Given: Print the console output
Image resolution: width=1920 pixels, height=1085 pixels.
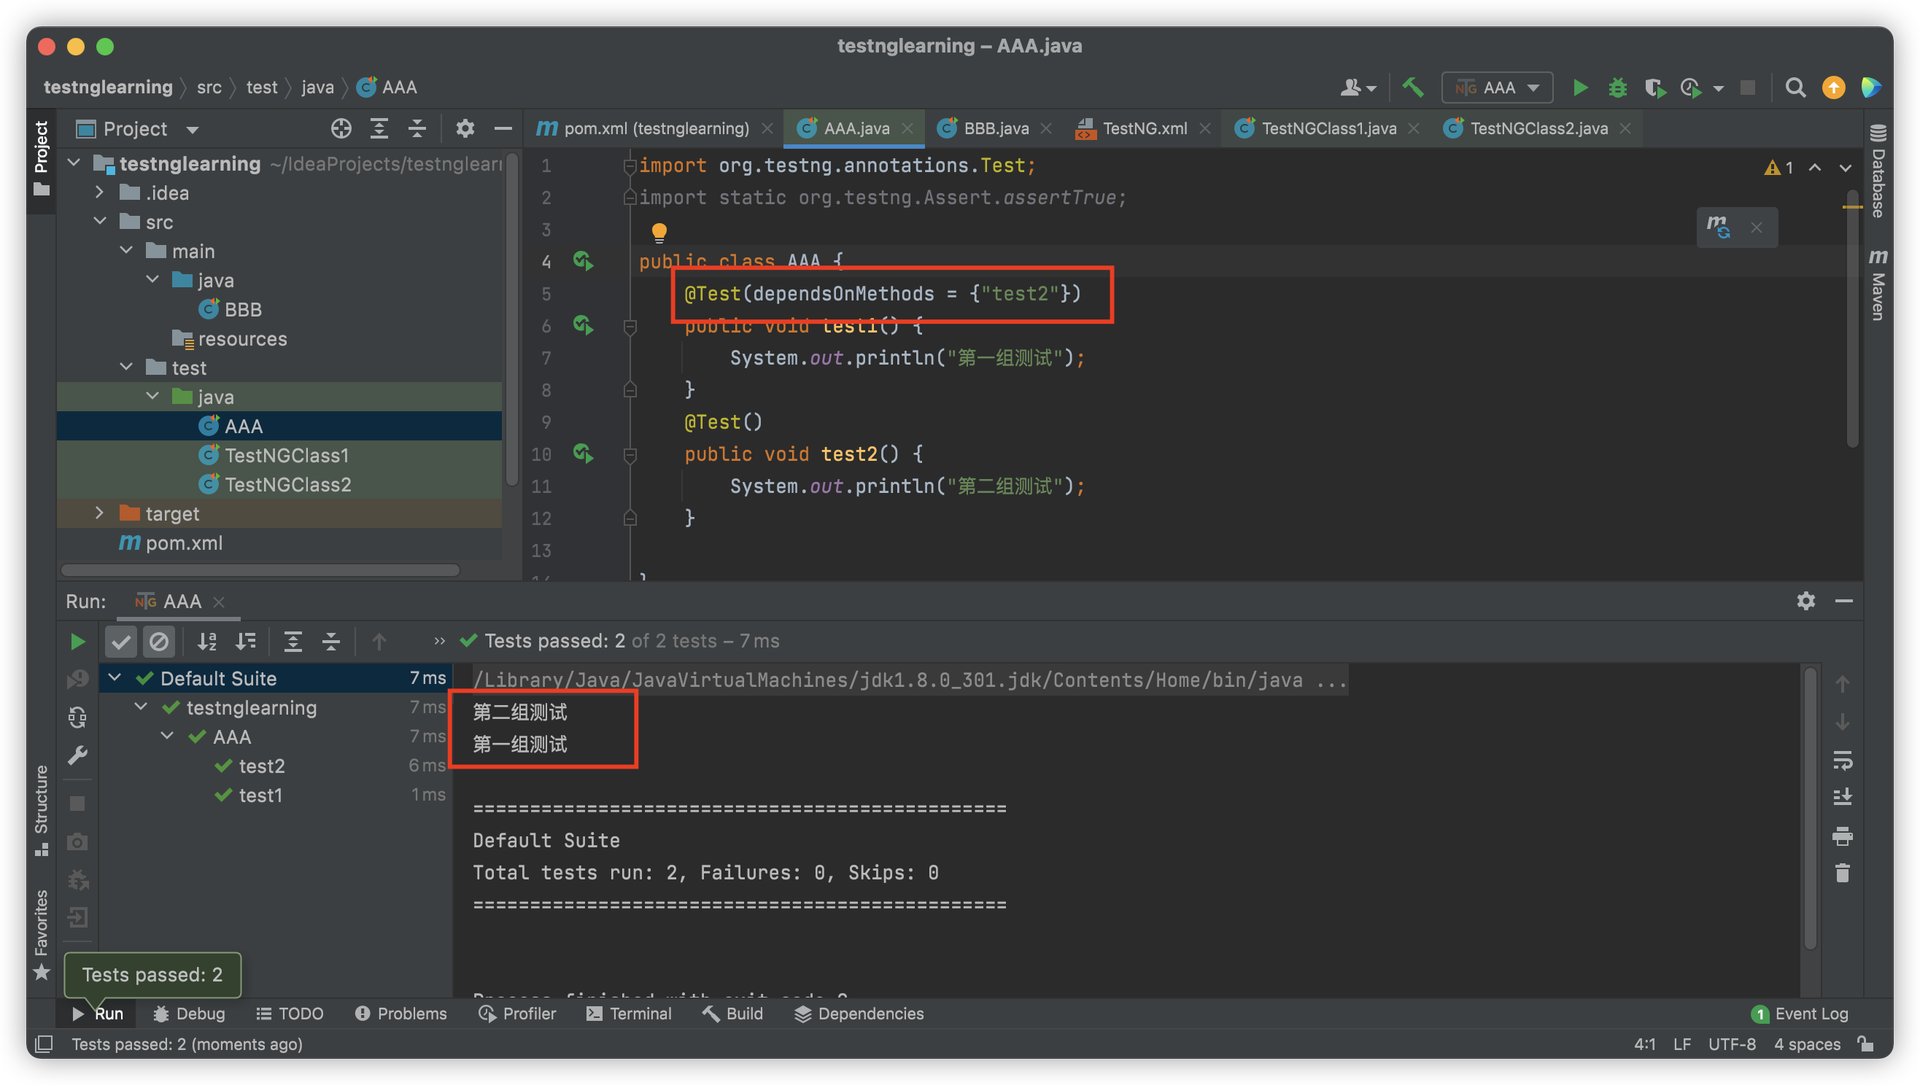Looking at the screenshot, I should (1843, 836).
